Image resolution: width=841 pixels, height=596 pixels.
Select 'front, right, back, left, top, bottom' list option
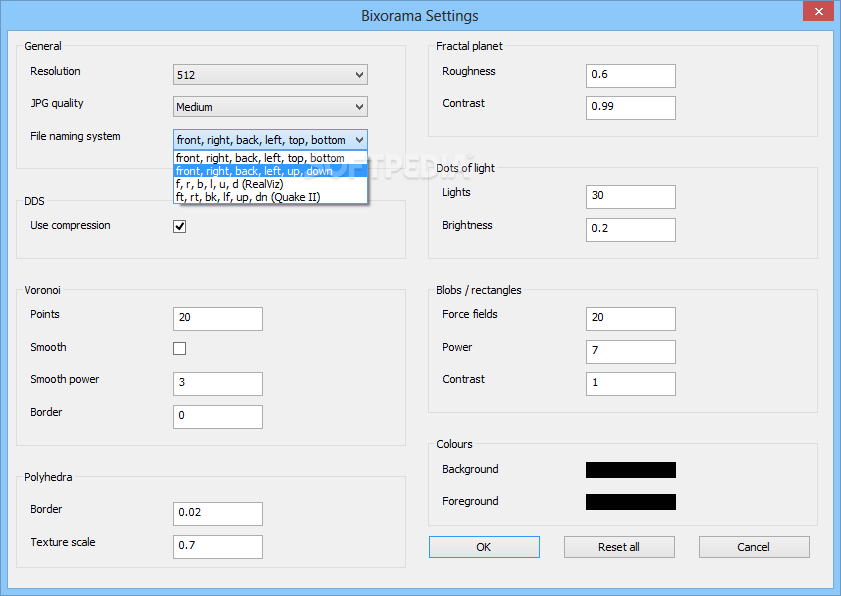pos(270,158)
